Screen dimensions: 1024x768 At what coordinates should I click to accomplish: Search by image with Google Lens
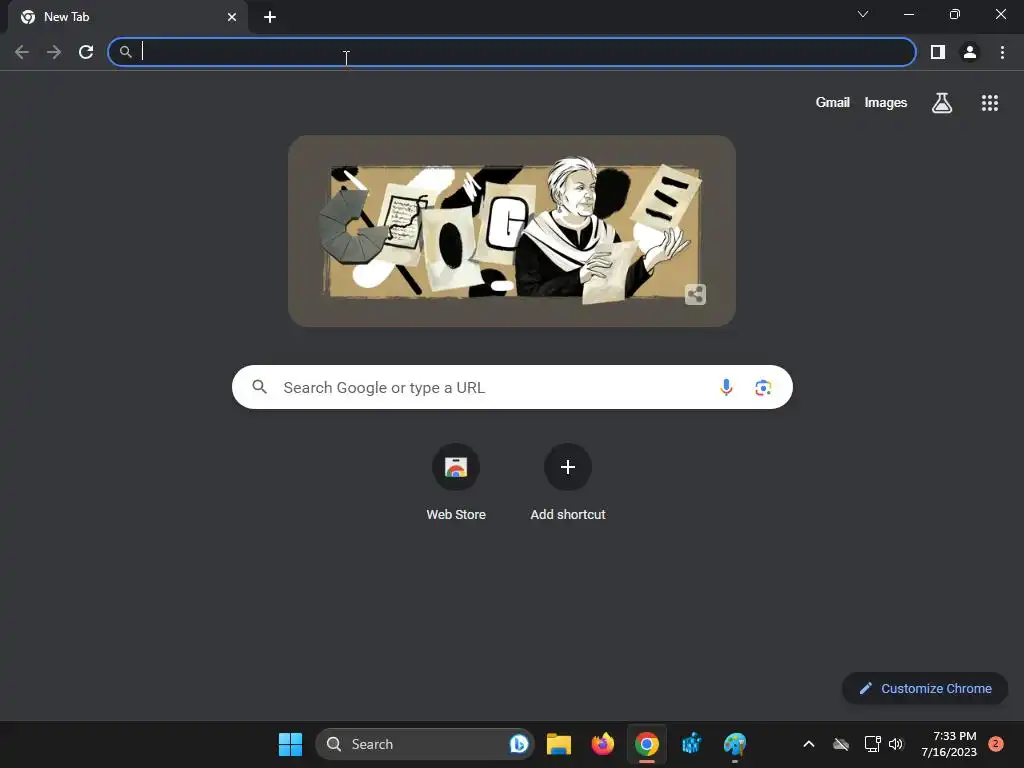point(763,387)
